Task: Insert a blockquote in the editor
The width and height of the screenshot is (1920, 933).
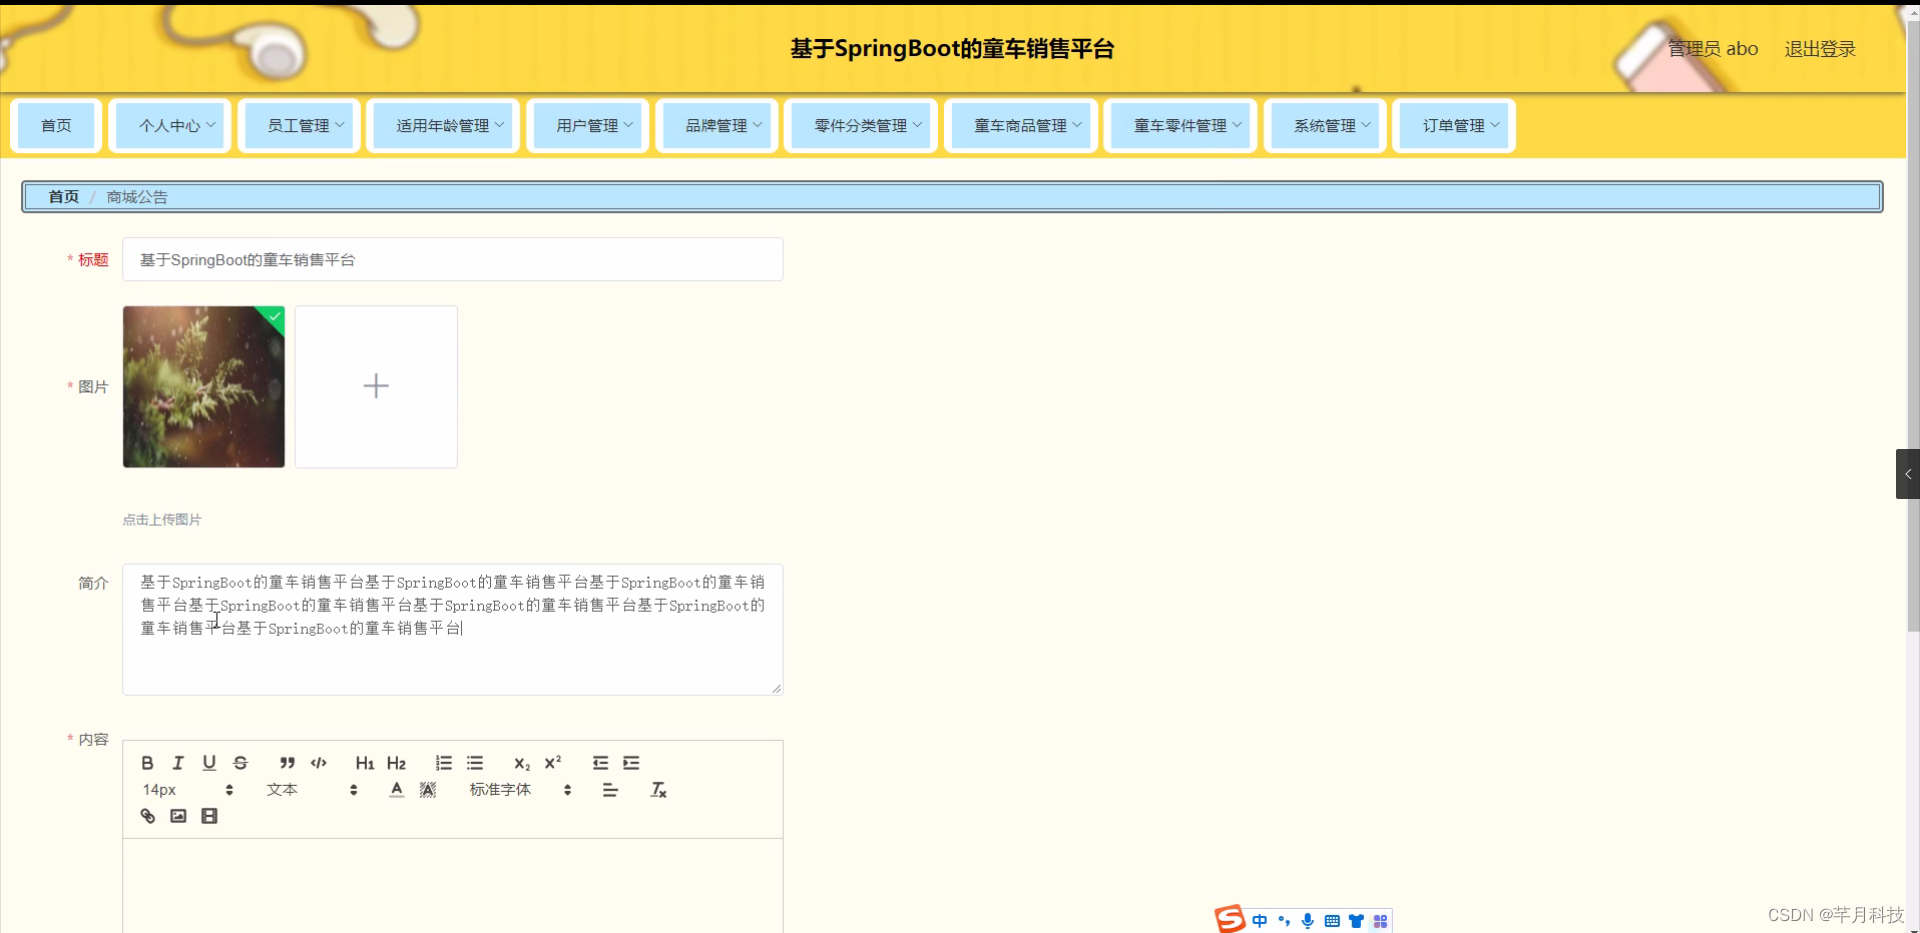Action: pos(287,763)
